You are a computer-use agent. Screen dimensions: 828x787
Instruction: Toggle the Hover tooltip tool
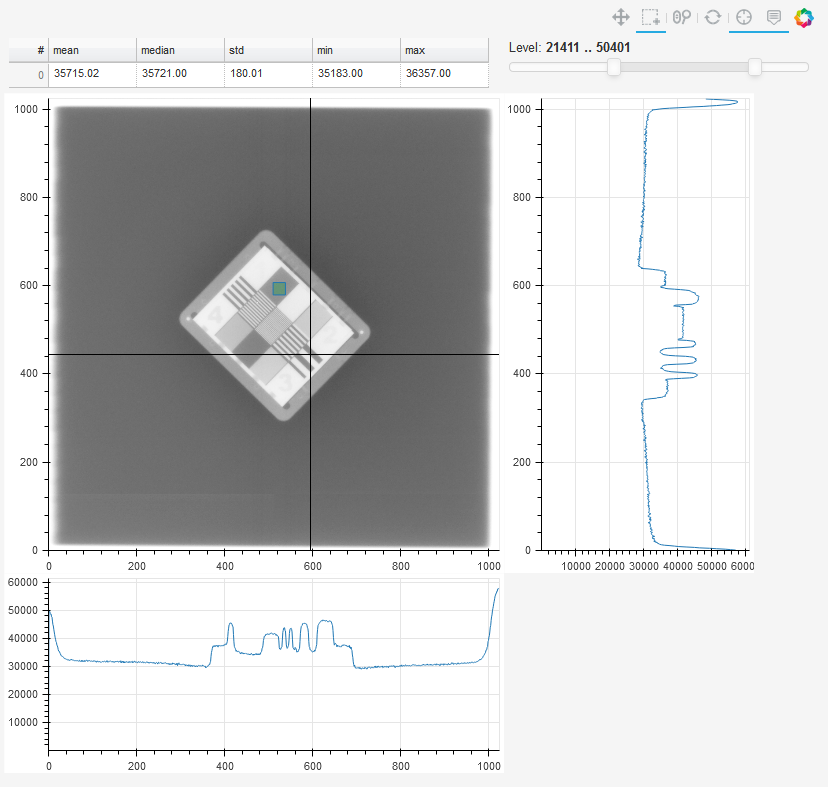774,17
